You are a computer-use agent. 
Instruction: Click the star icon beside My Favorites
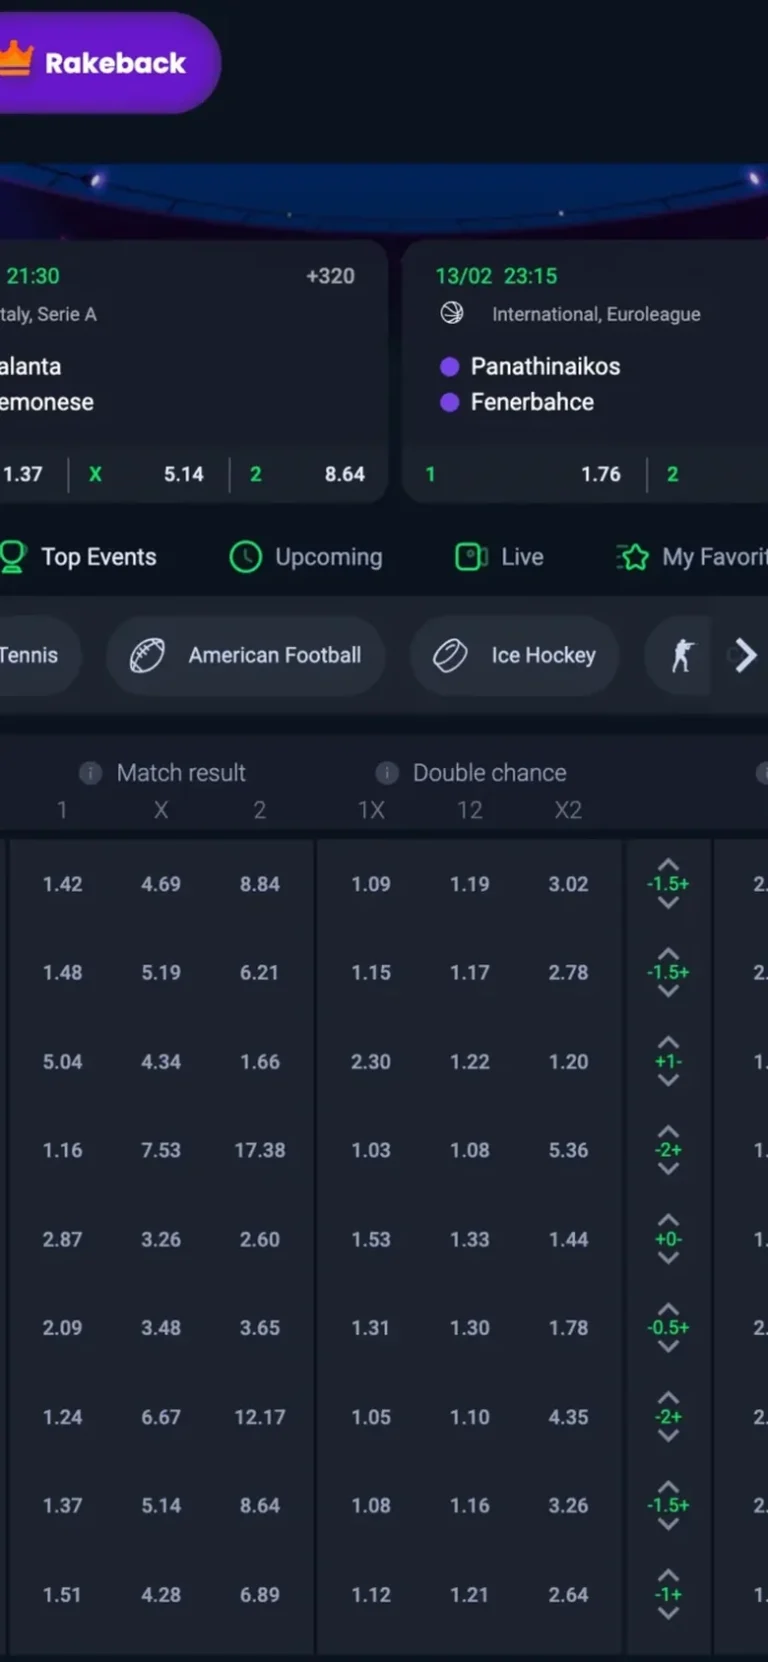[x=633, y=557]
